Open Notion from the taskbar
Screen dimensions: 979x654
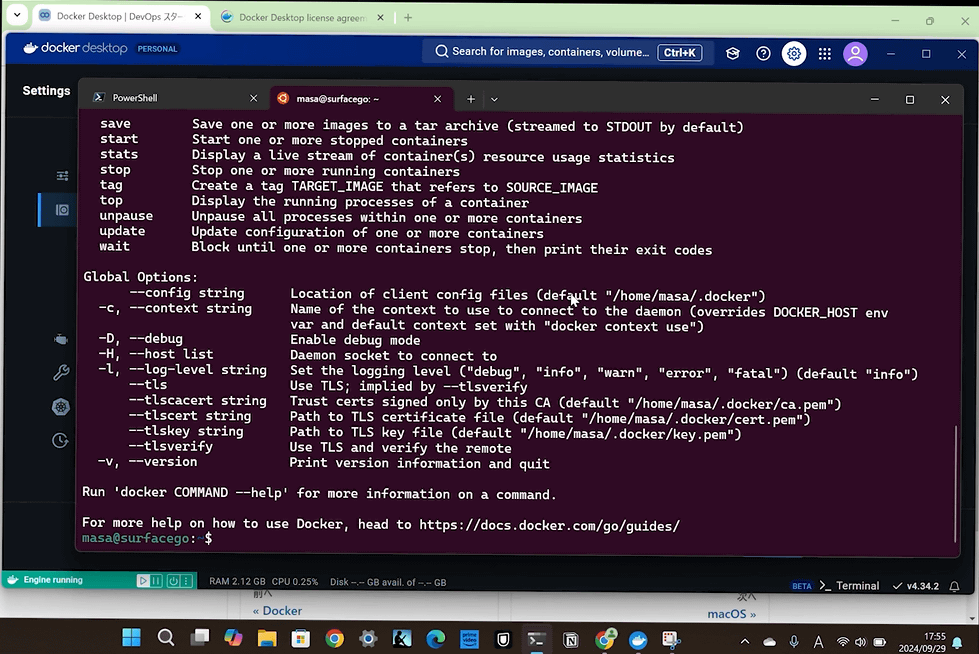tap(571, 639)
